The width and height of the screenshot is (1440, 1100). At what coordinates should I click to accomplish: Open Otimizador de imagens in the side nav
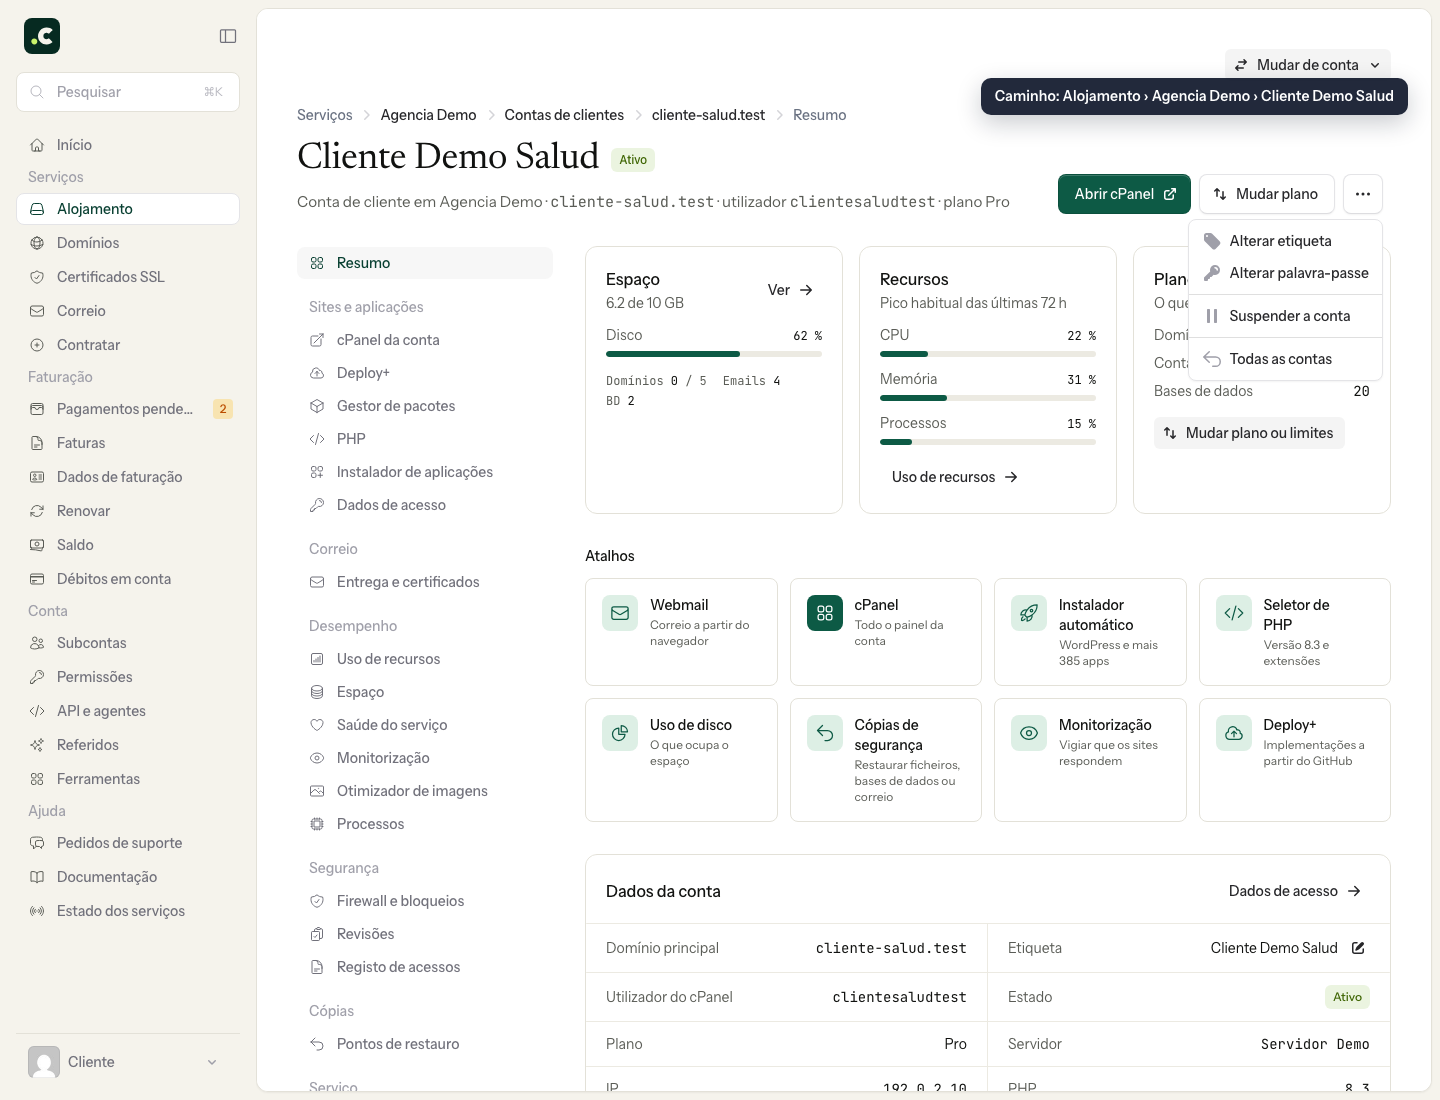pos(425,791)
